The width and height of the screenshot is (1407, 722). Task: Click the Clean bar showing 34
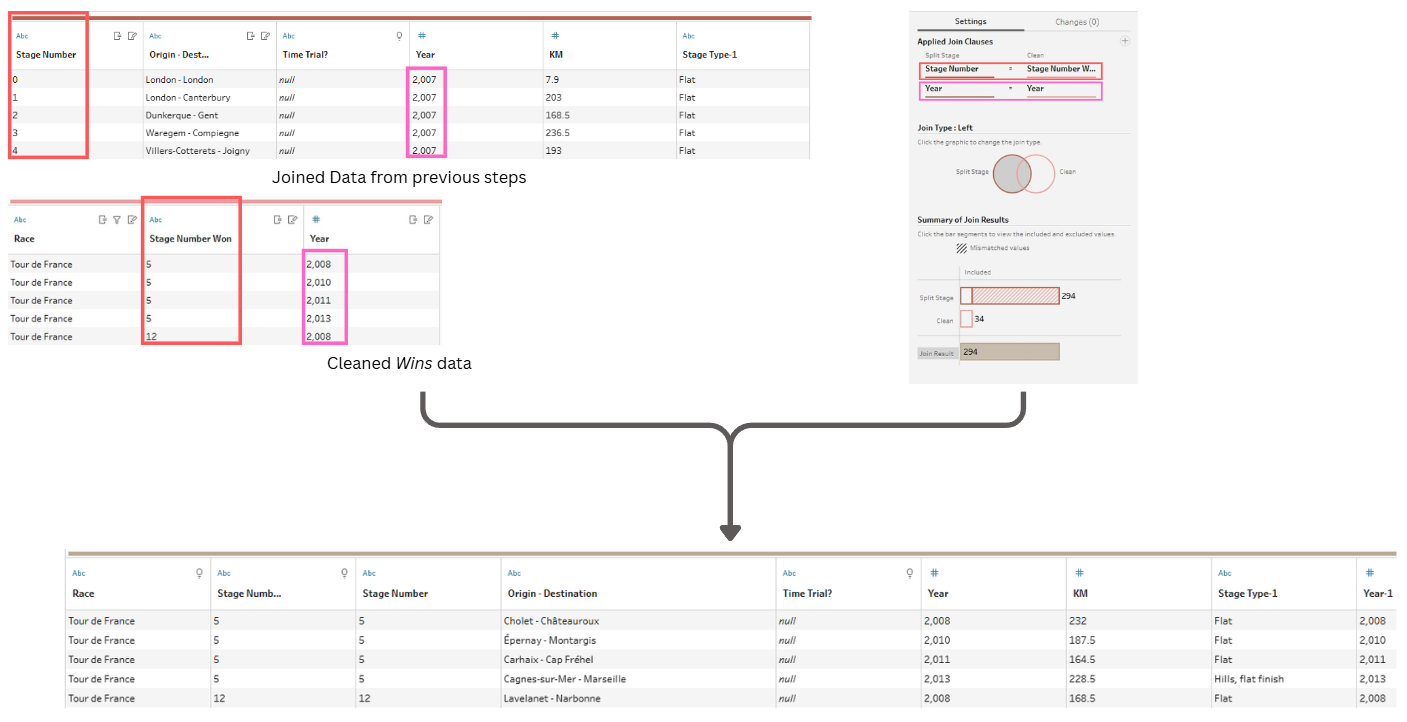tap(966, 319)
